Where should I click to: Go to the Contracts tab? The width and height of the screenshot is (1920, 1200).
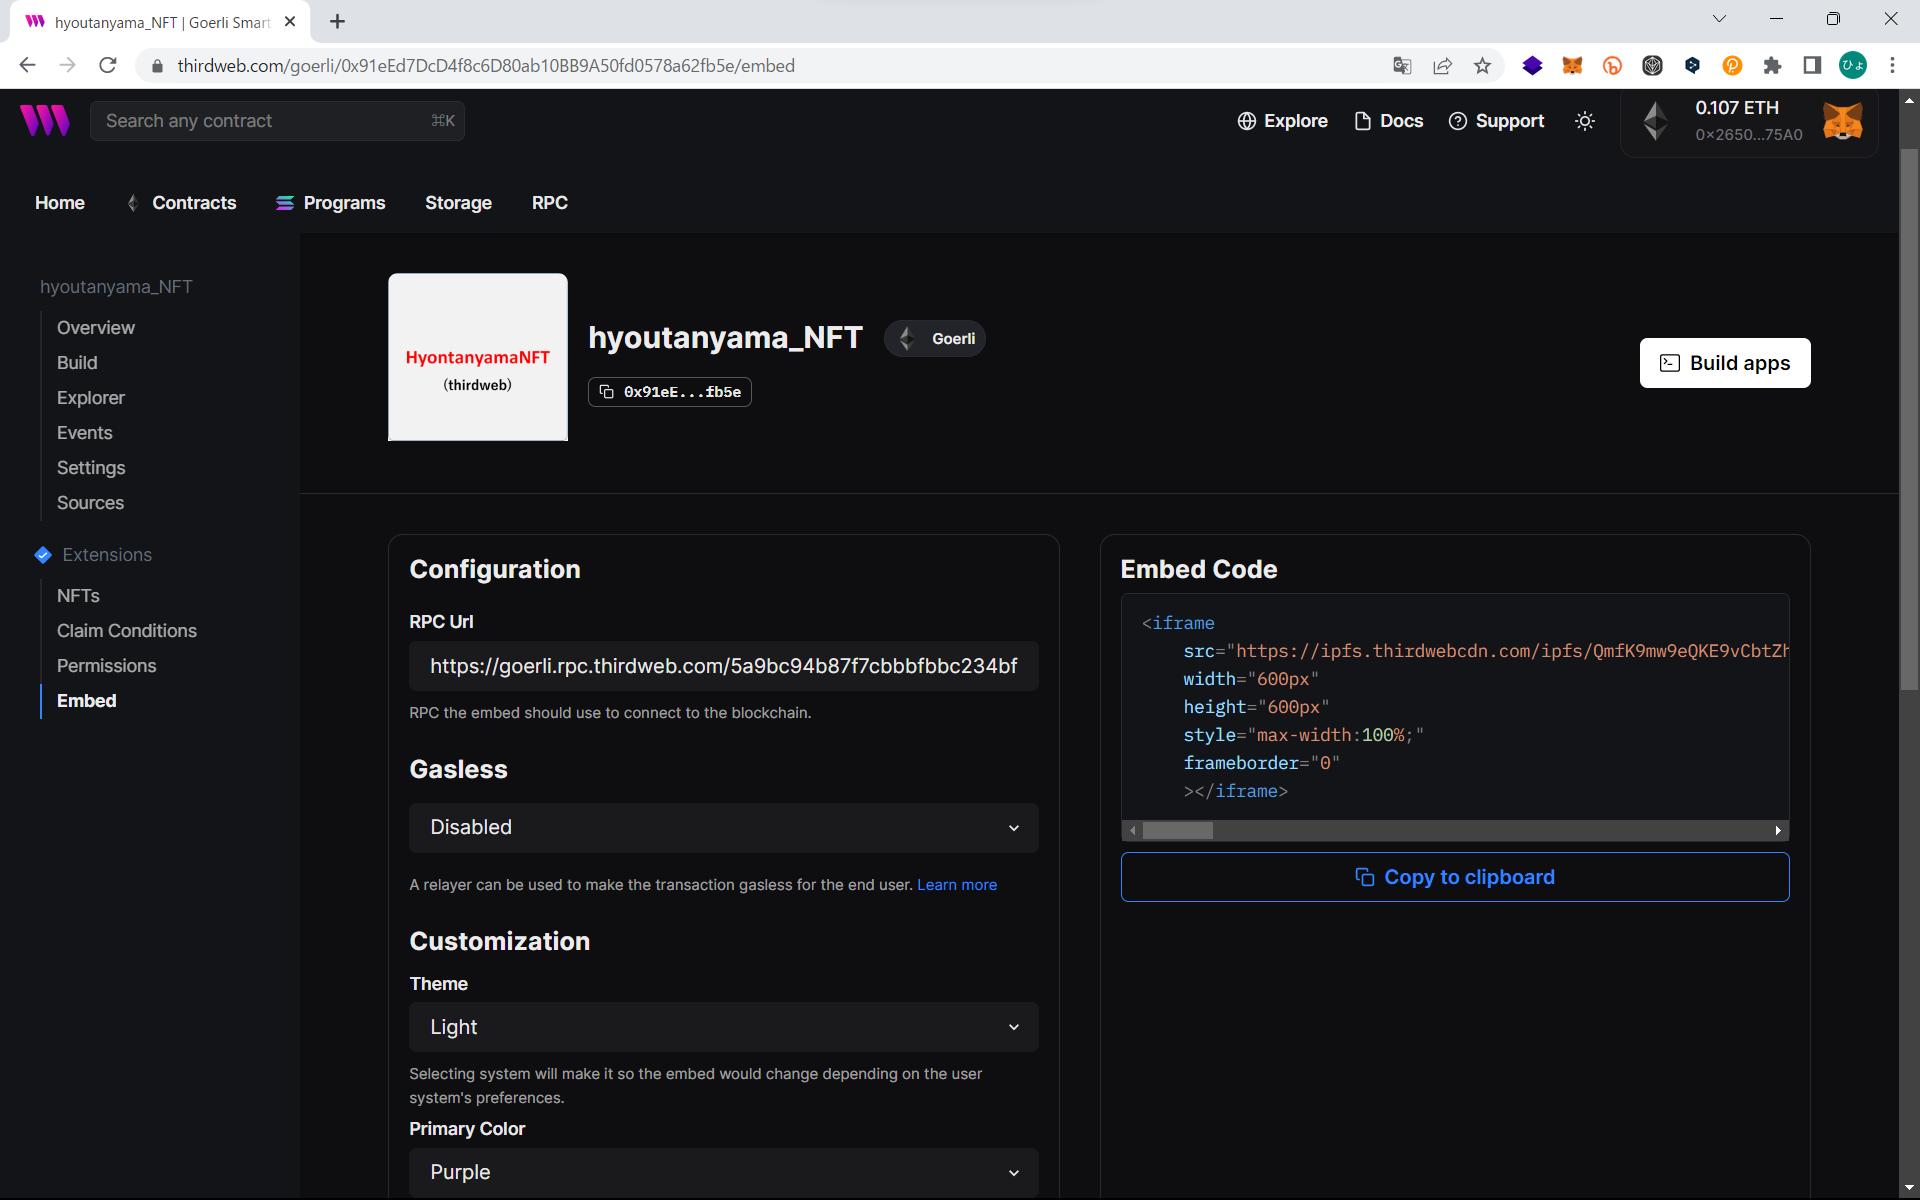(193, 203)
